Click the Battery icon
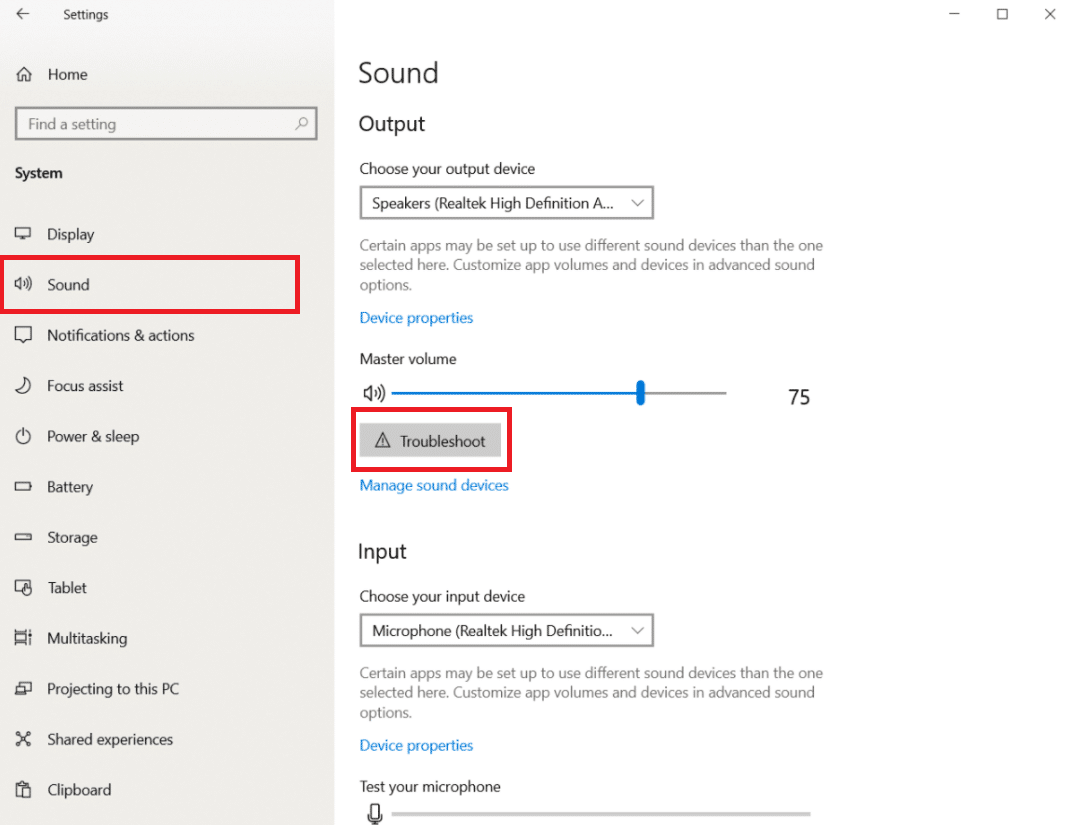Screen dimensions: 1069x825 click(23, 486)
